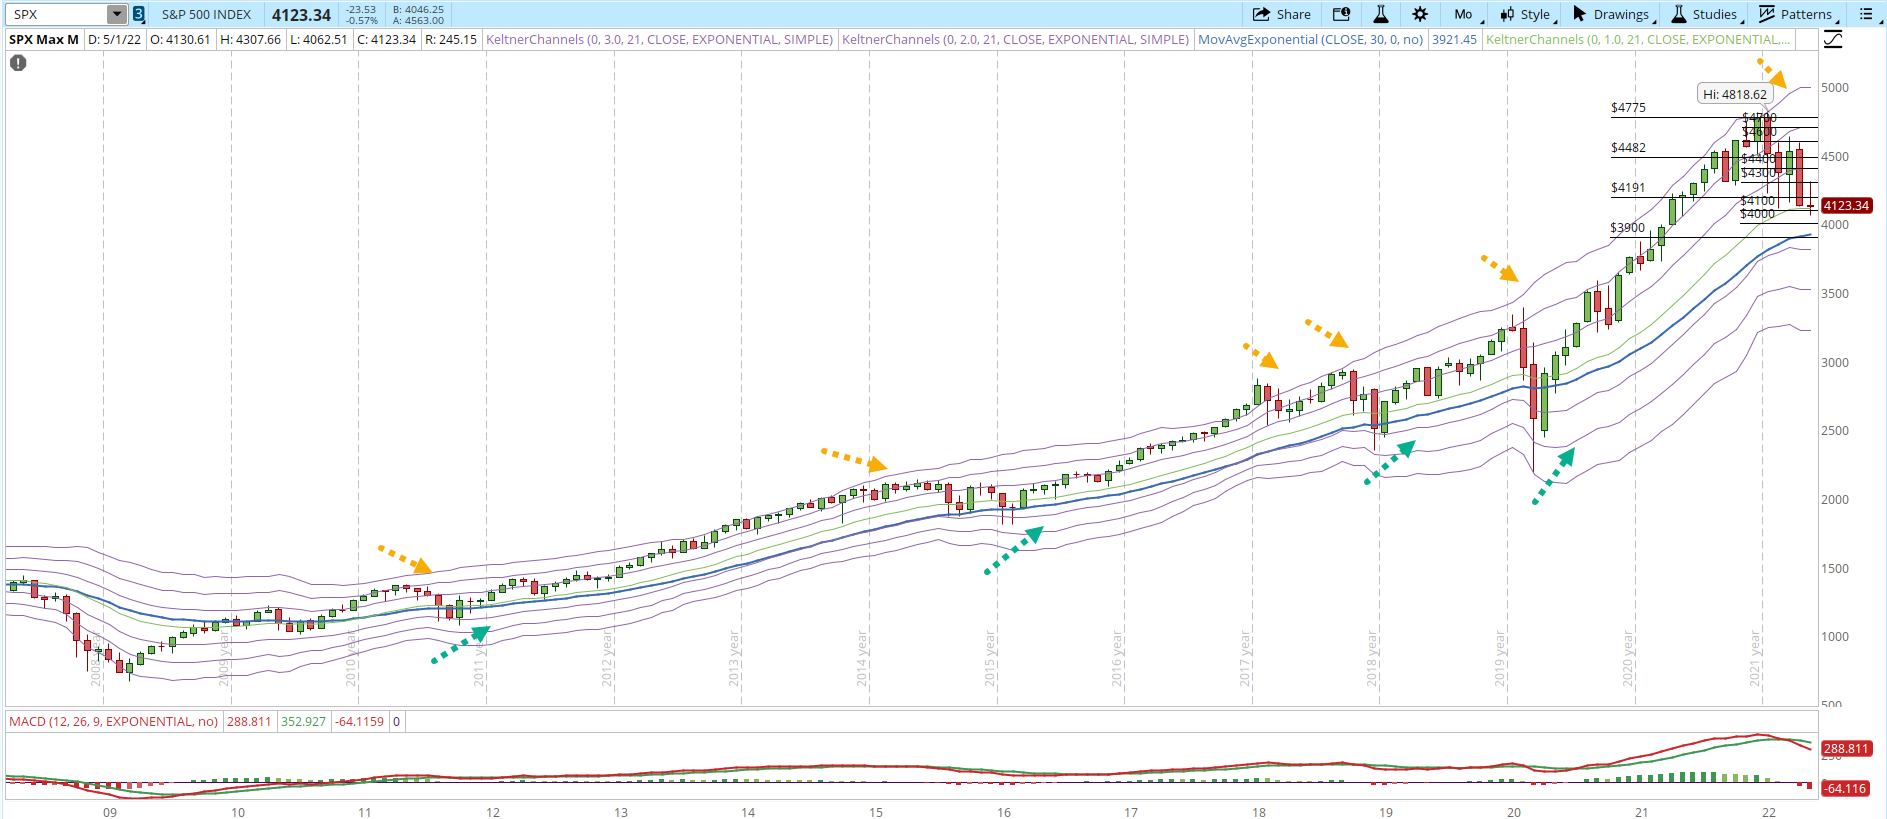
Task: Open the list menu icon at far right
Action: pyautogui.click(x=1868, y=14)
